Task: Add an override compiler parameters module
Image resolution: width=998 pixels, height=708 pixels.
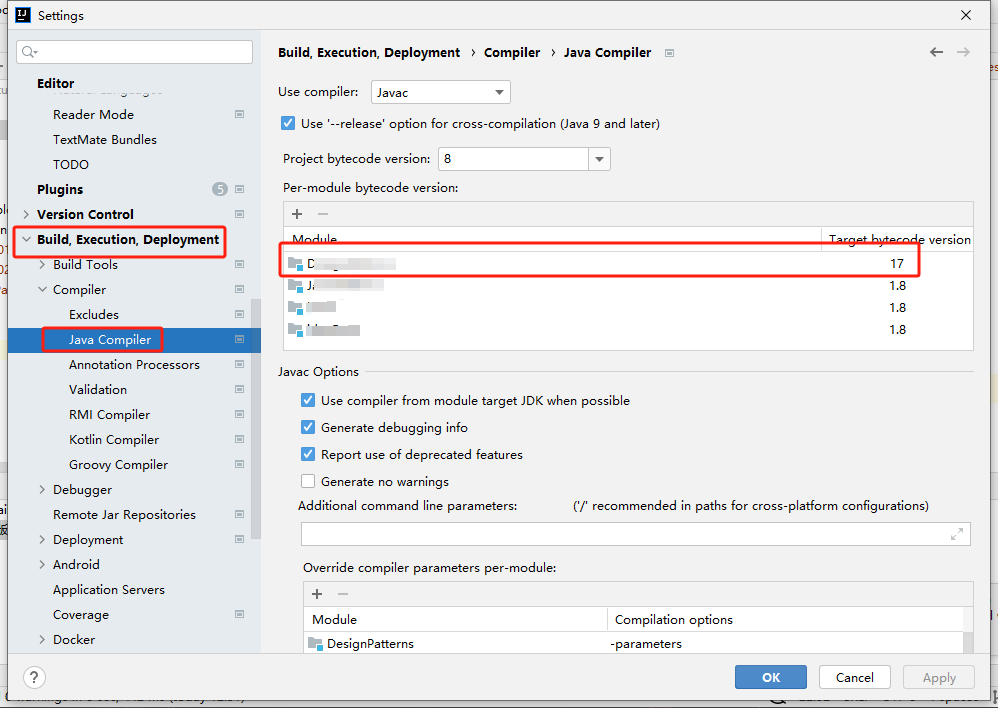Action: pyautogui.click(x=317, y=594)
